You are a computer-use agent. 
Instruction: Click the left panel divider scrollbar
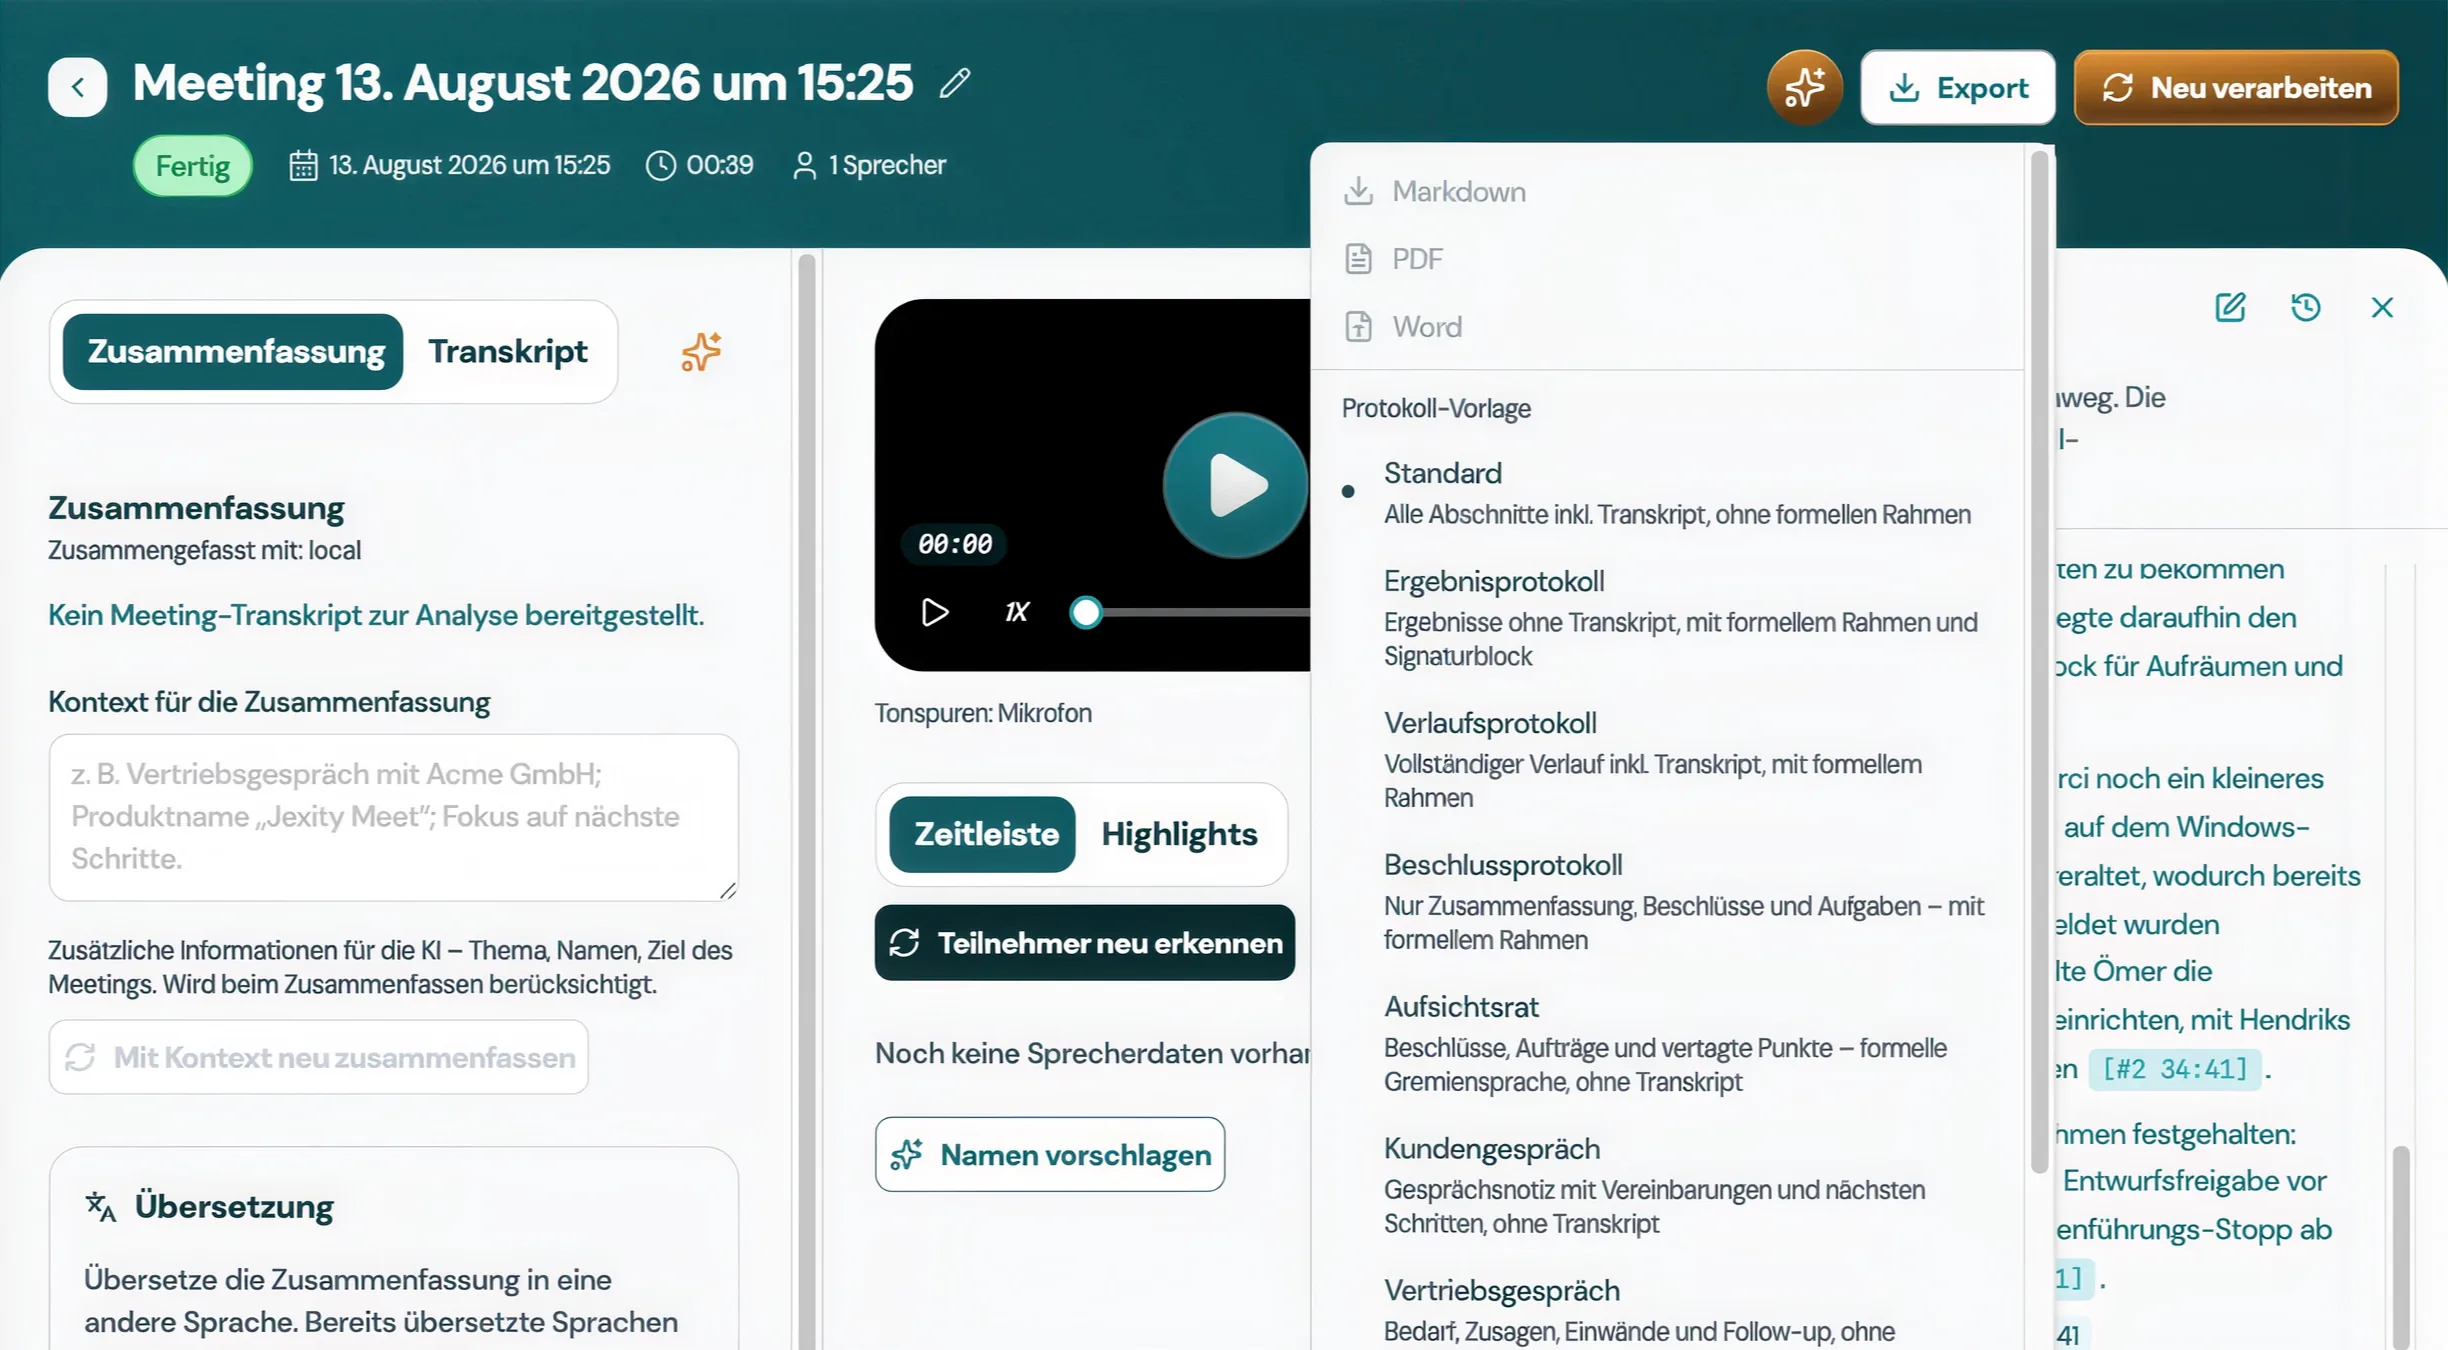click(807, 800)
